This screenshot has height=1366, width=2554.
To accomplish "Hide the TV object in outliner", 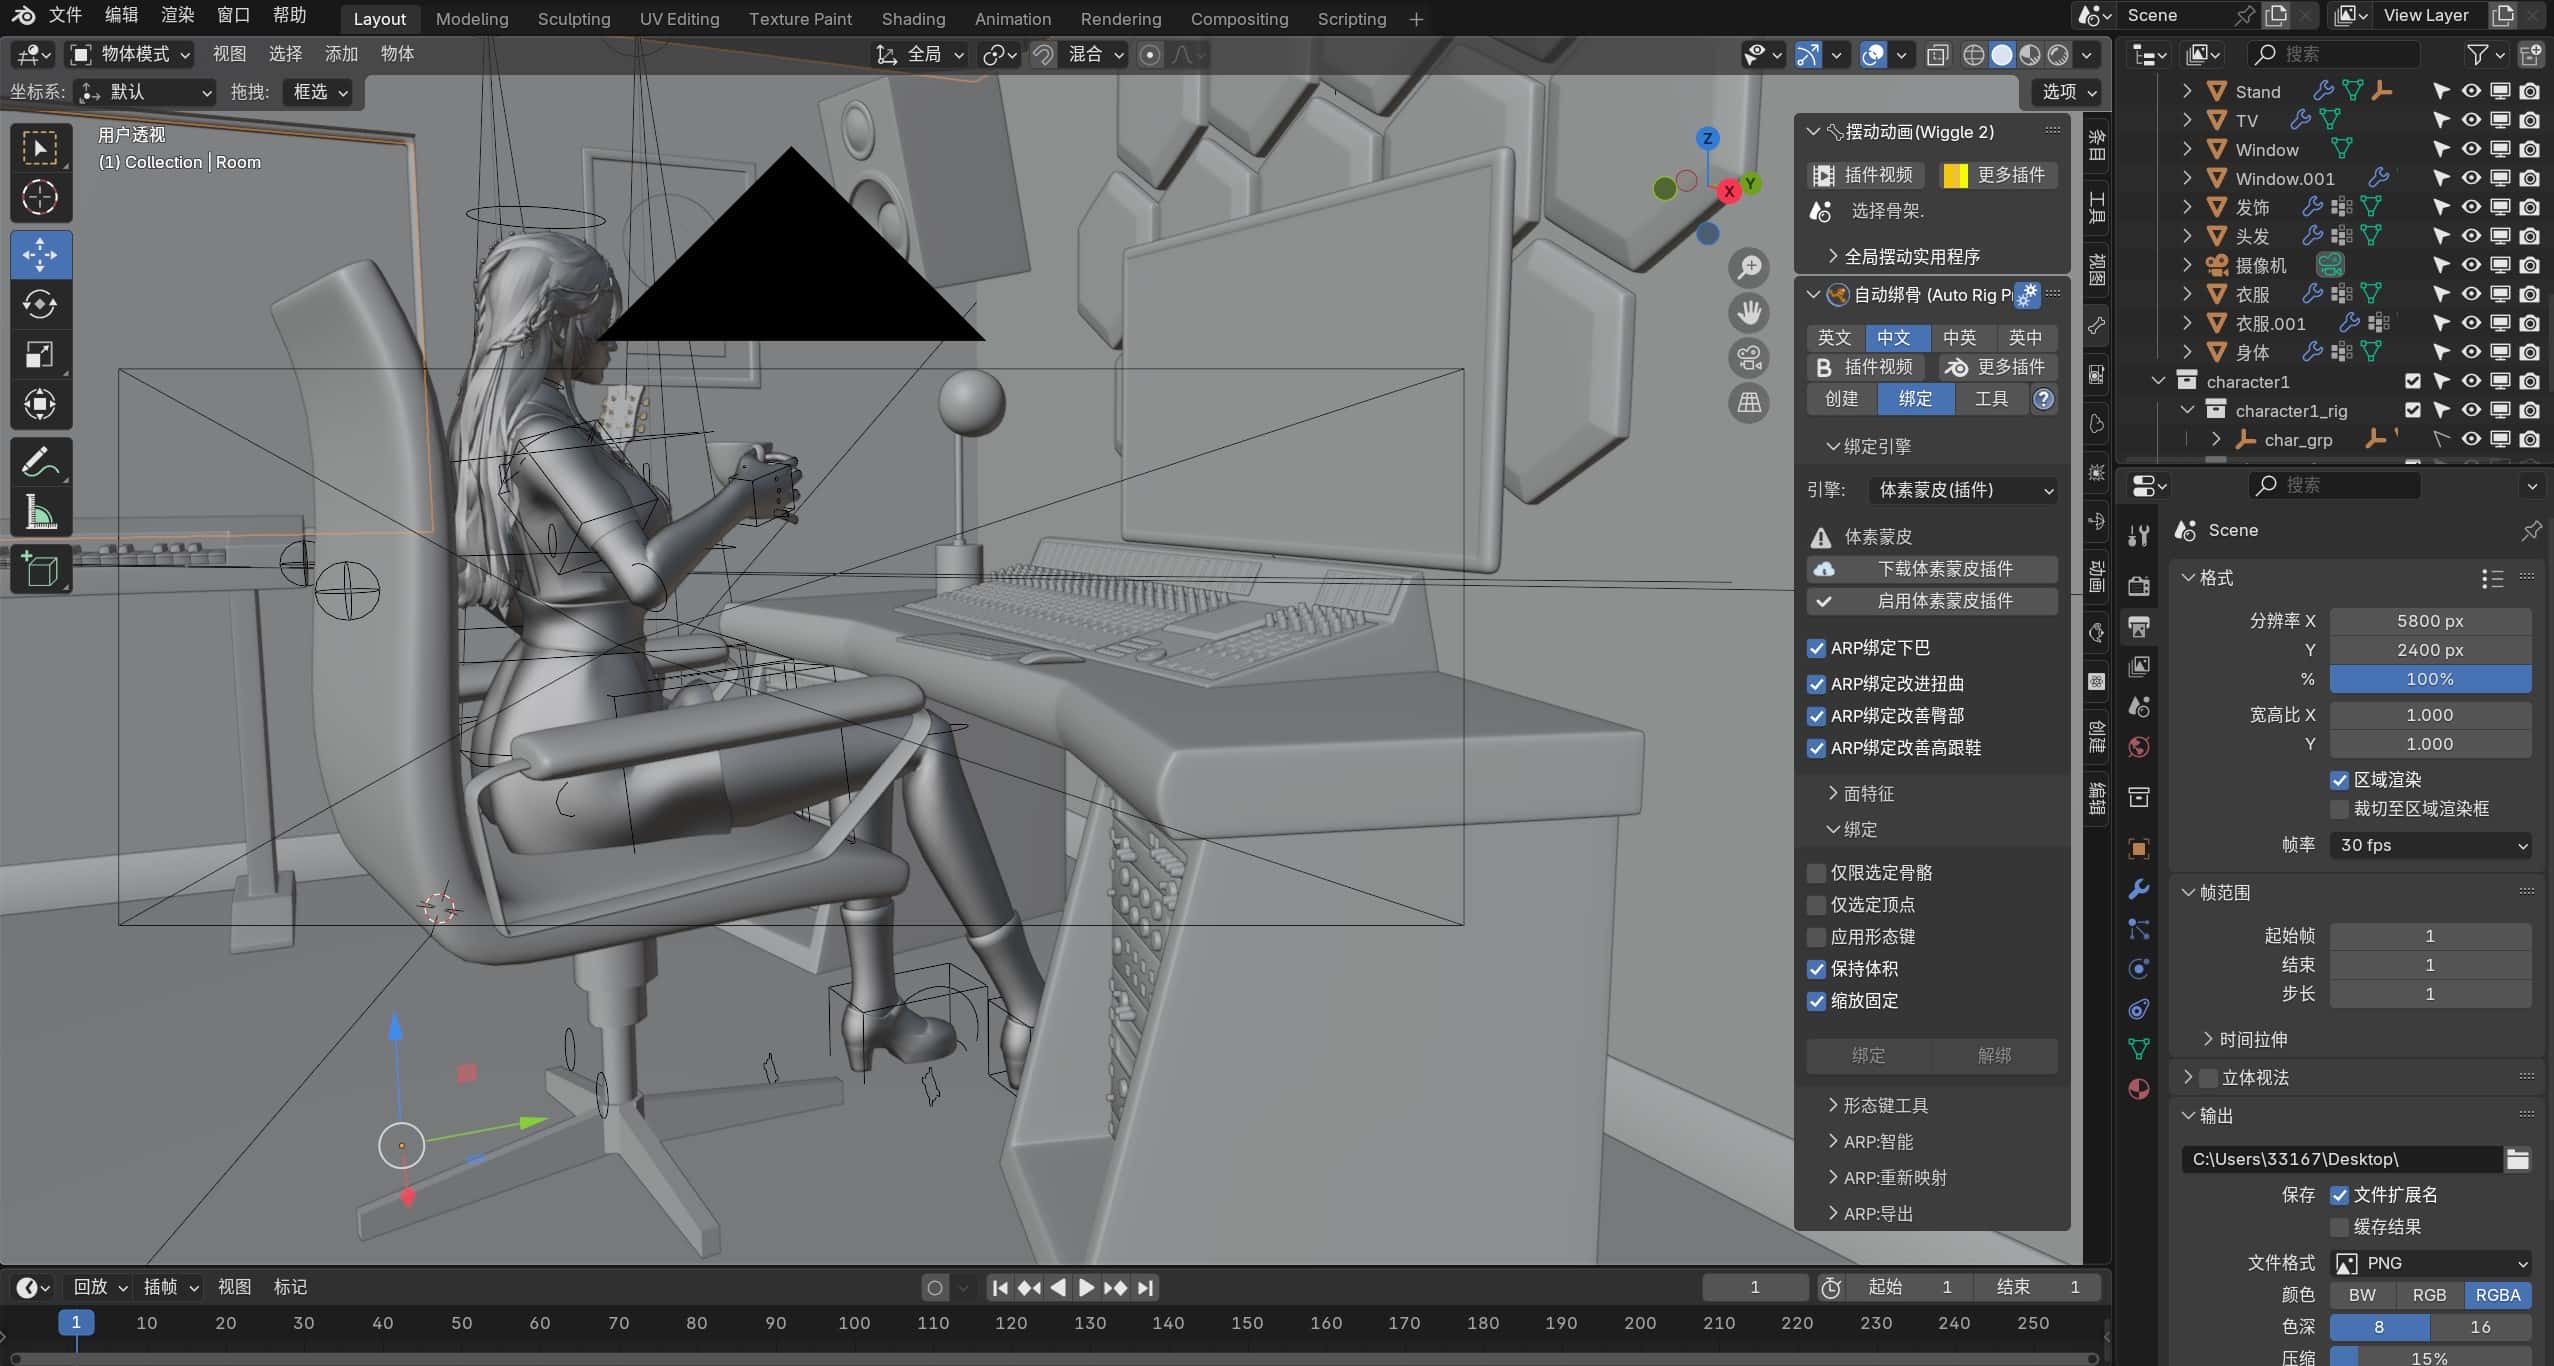I will tap(2471, 120).
